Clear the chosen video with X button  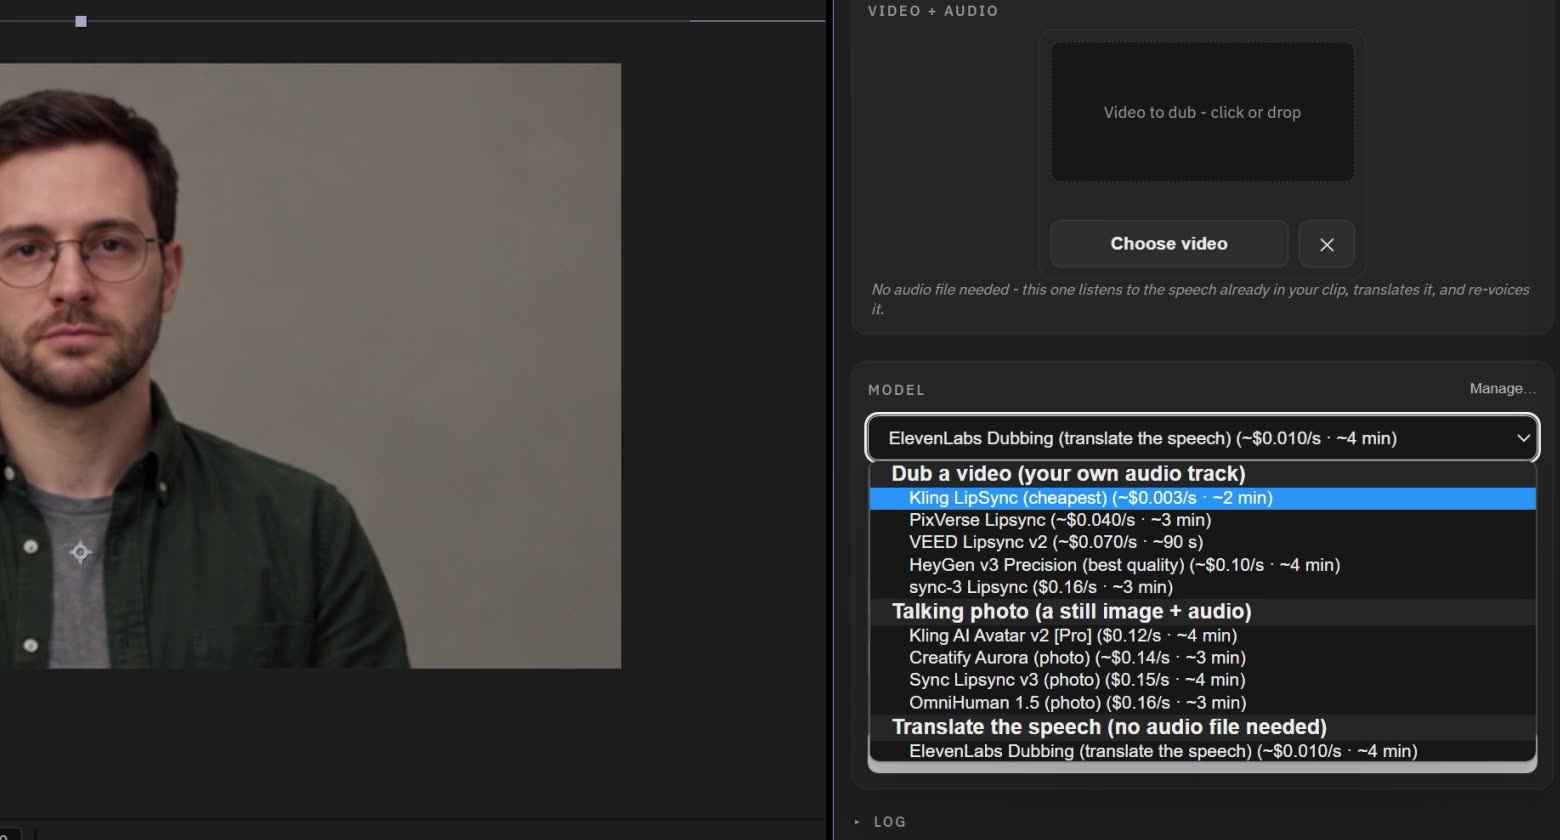(x=1326, y=244)
